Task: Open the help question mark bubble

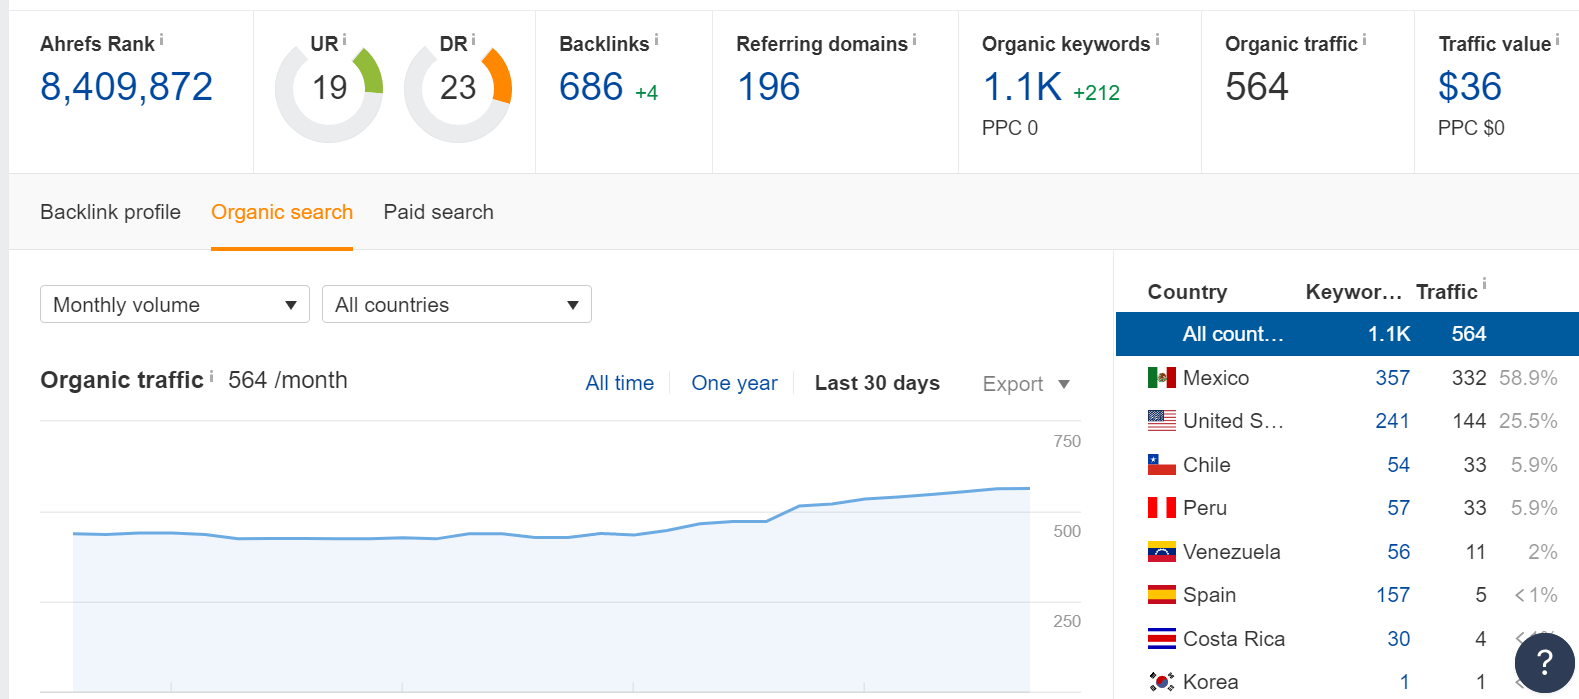Action: click(1544, 662)
